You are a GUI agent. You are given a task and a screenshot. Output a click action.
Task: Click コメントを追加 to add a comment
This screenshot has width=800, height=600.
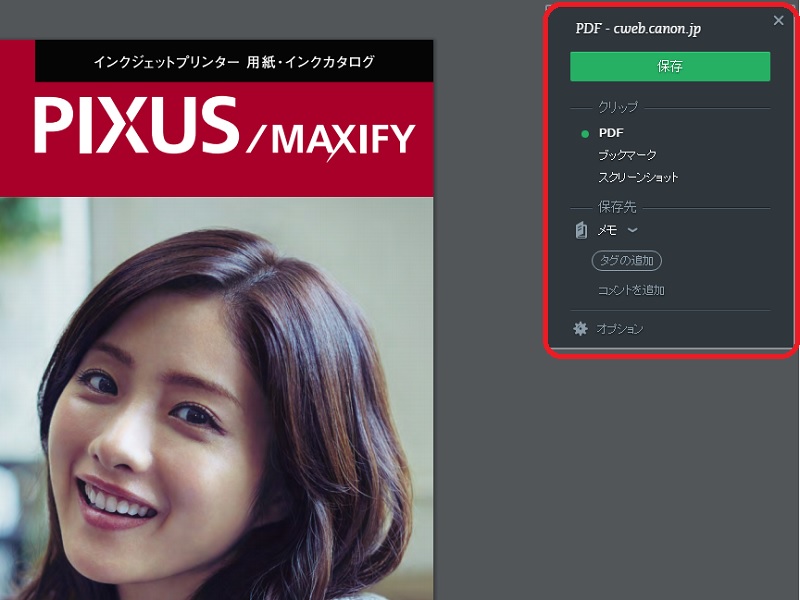(x=631, y=290)
